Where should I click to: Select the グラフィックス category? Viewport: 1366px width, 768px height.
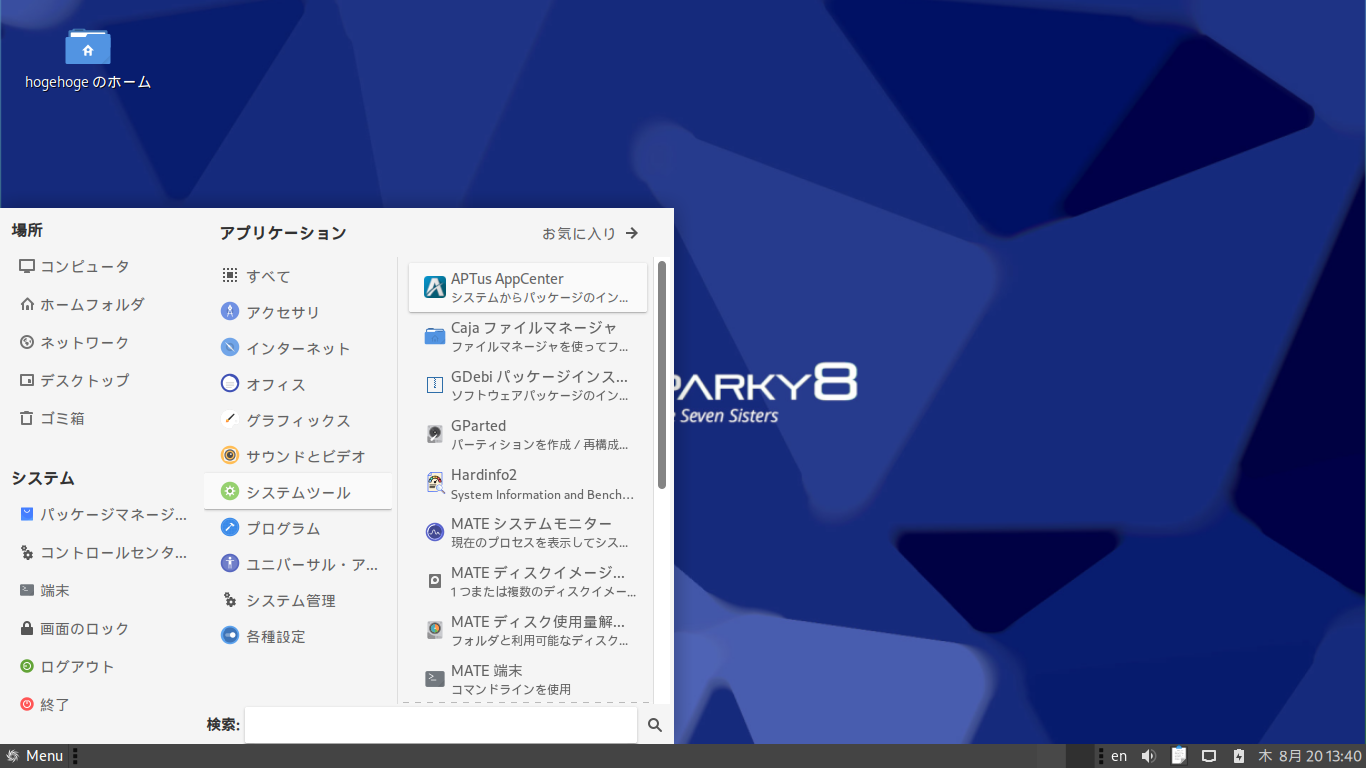coord(298,420)
